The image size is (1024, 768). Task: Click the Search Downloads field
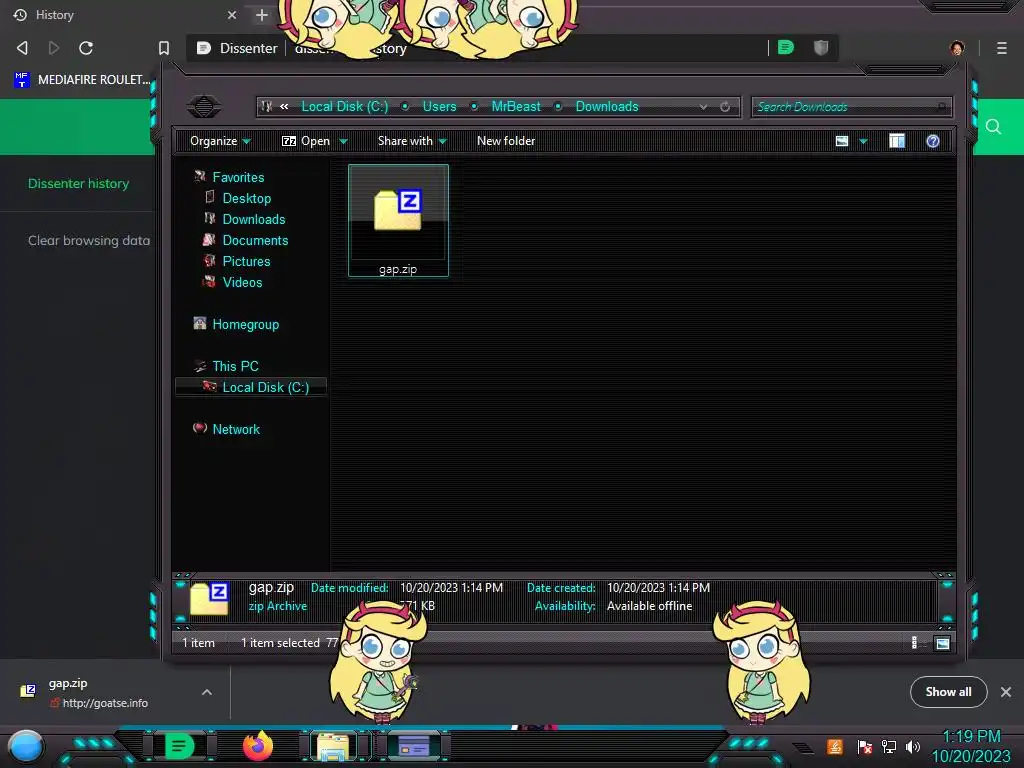(x=852, y=106)
